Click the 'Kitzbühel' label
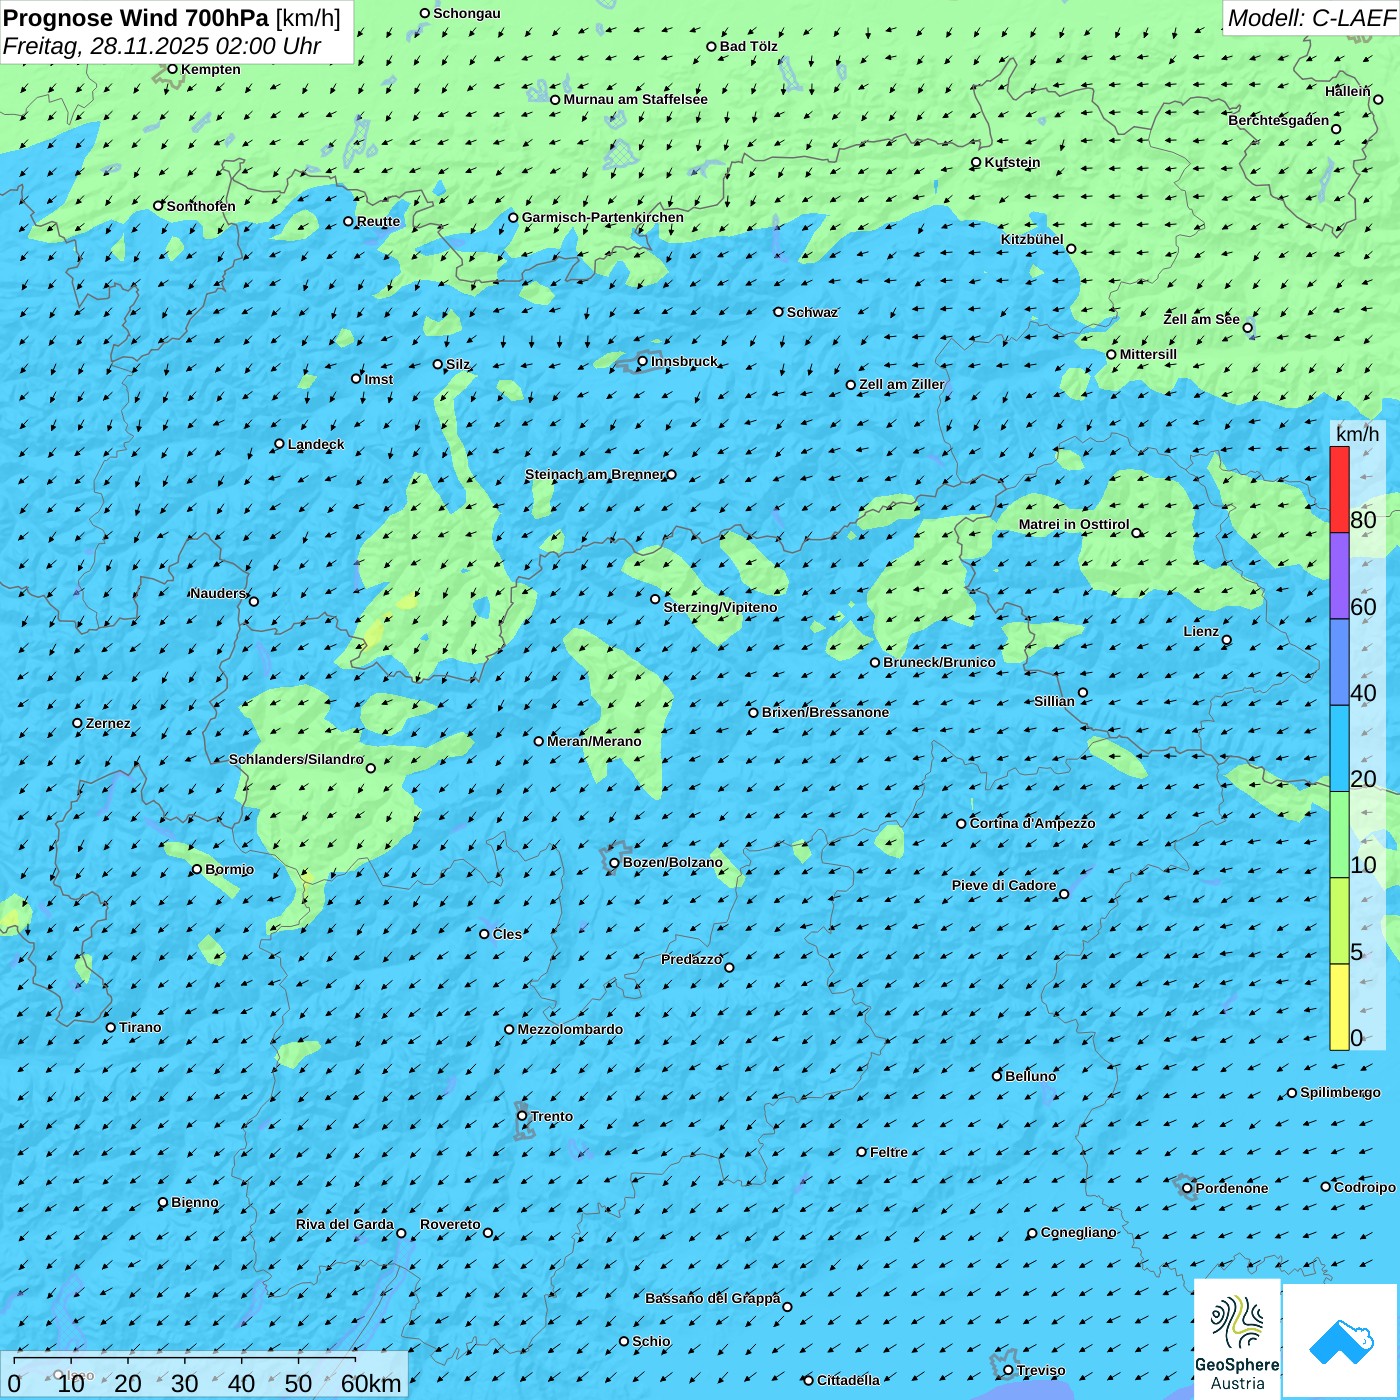The height and width of the screenshot is (1400, 1400). pos(1032,239)
